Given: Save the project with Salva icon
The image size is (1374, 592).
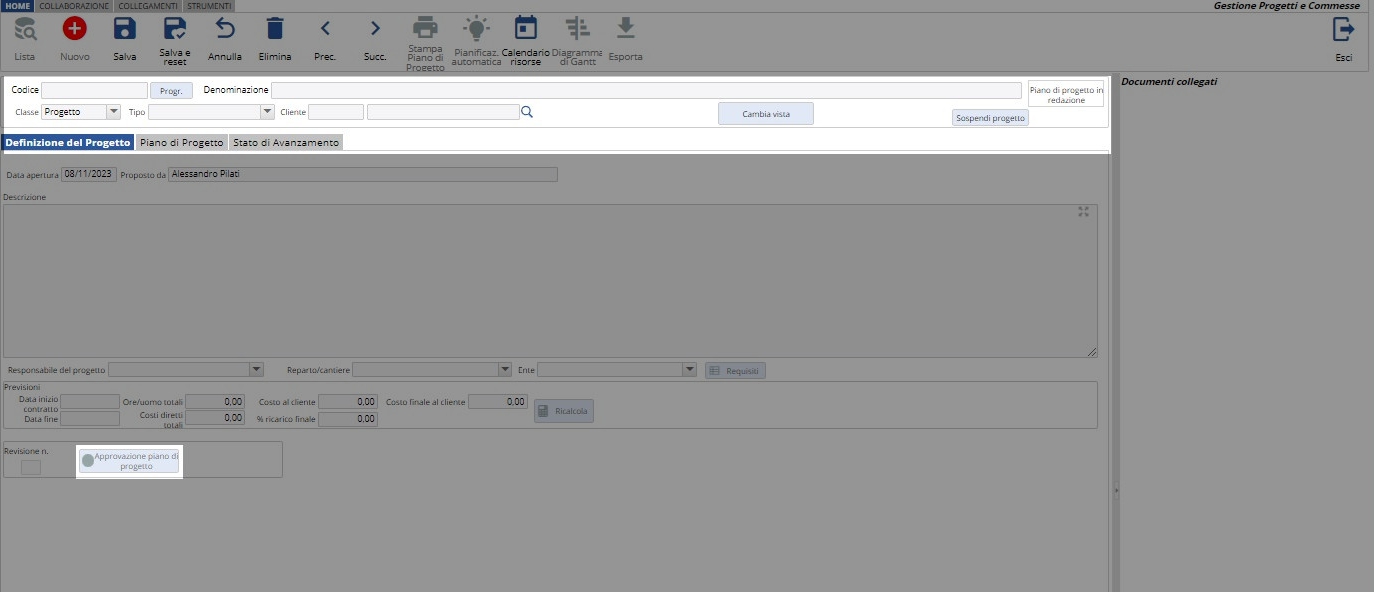Looking at the screenshot, I should point(125,29).
